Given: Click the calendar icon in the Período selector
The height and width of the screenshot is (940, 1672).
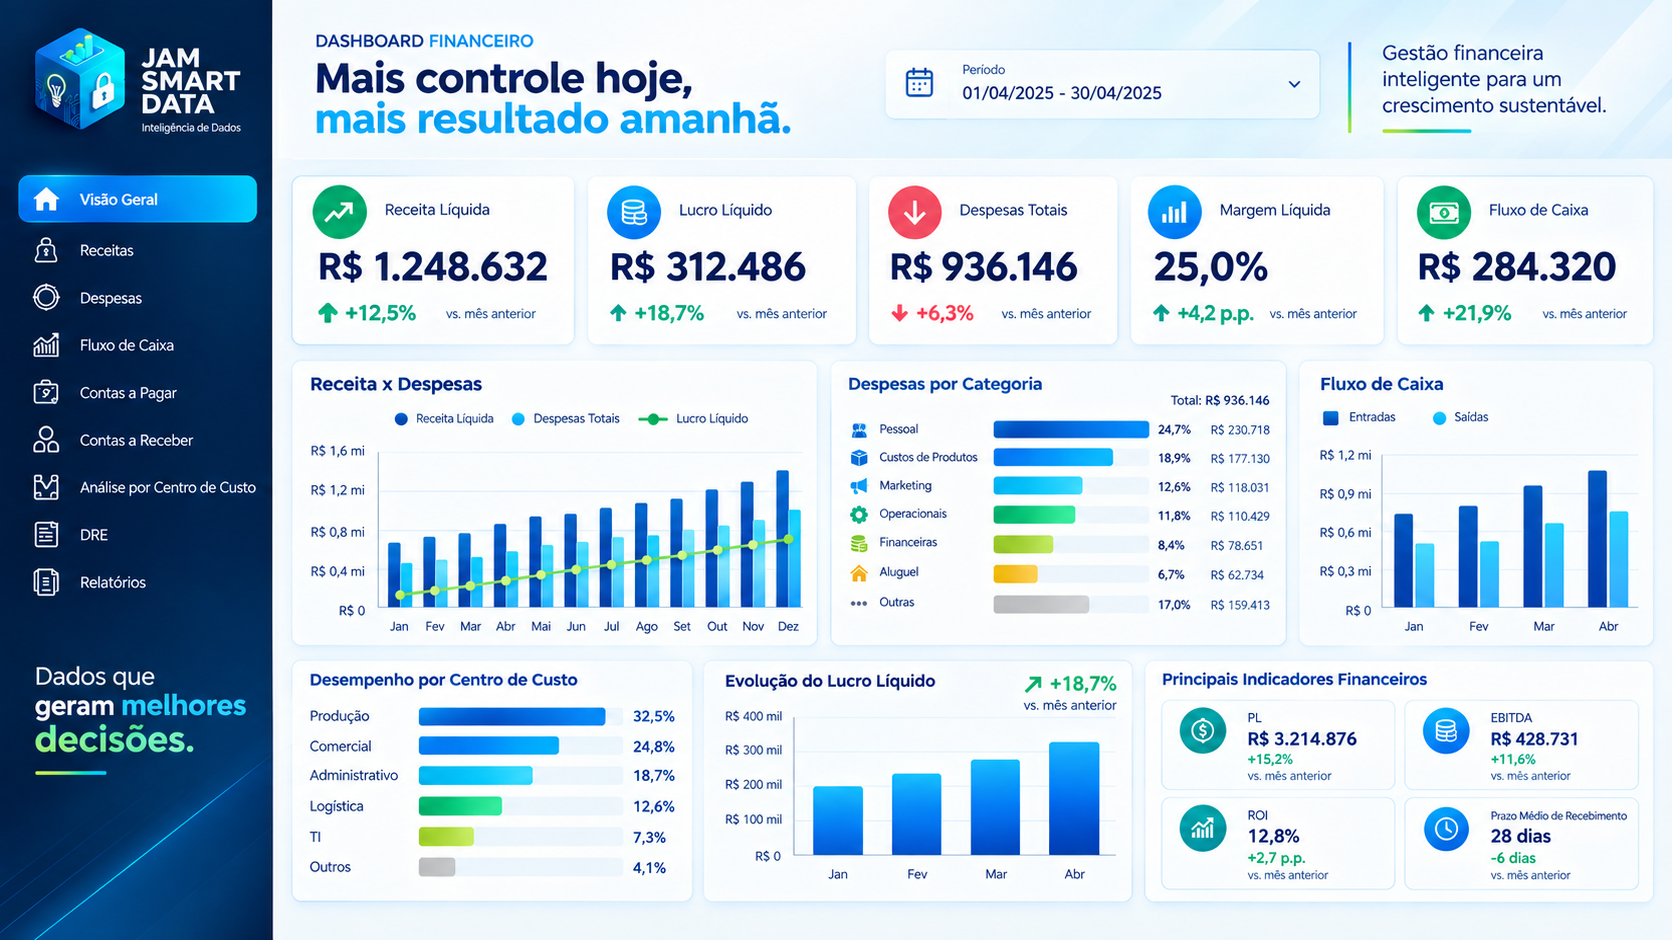Looking at the screenshot, I should [919, 83].
